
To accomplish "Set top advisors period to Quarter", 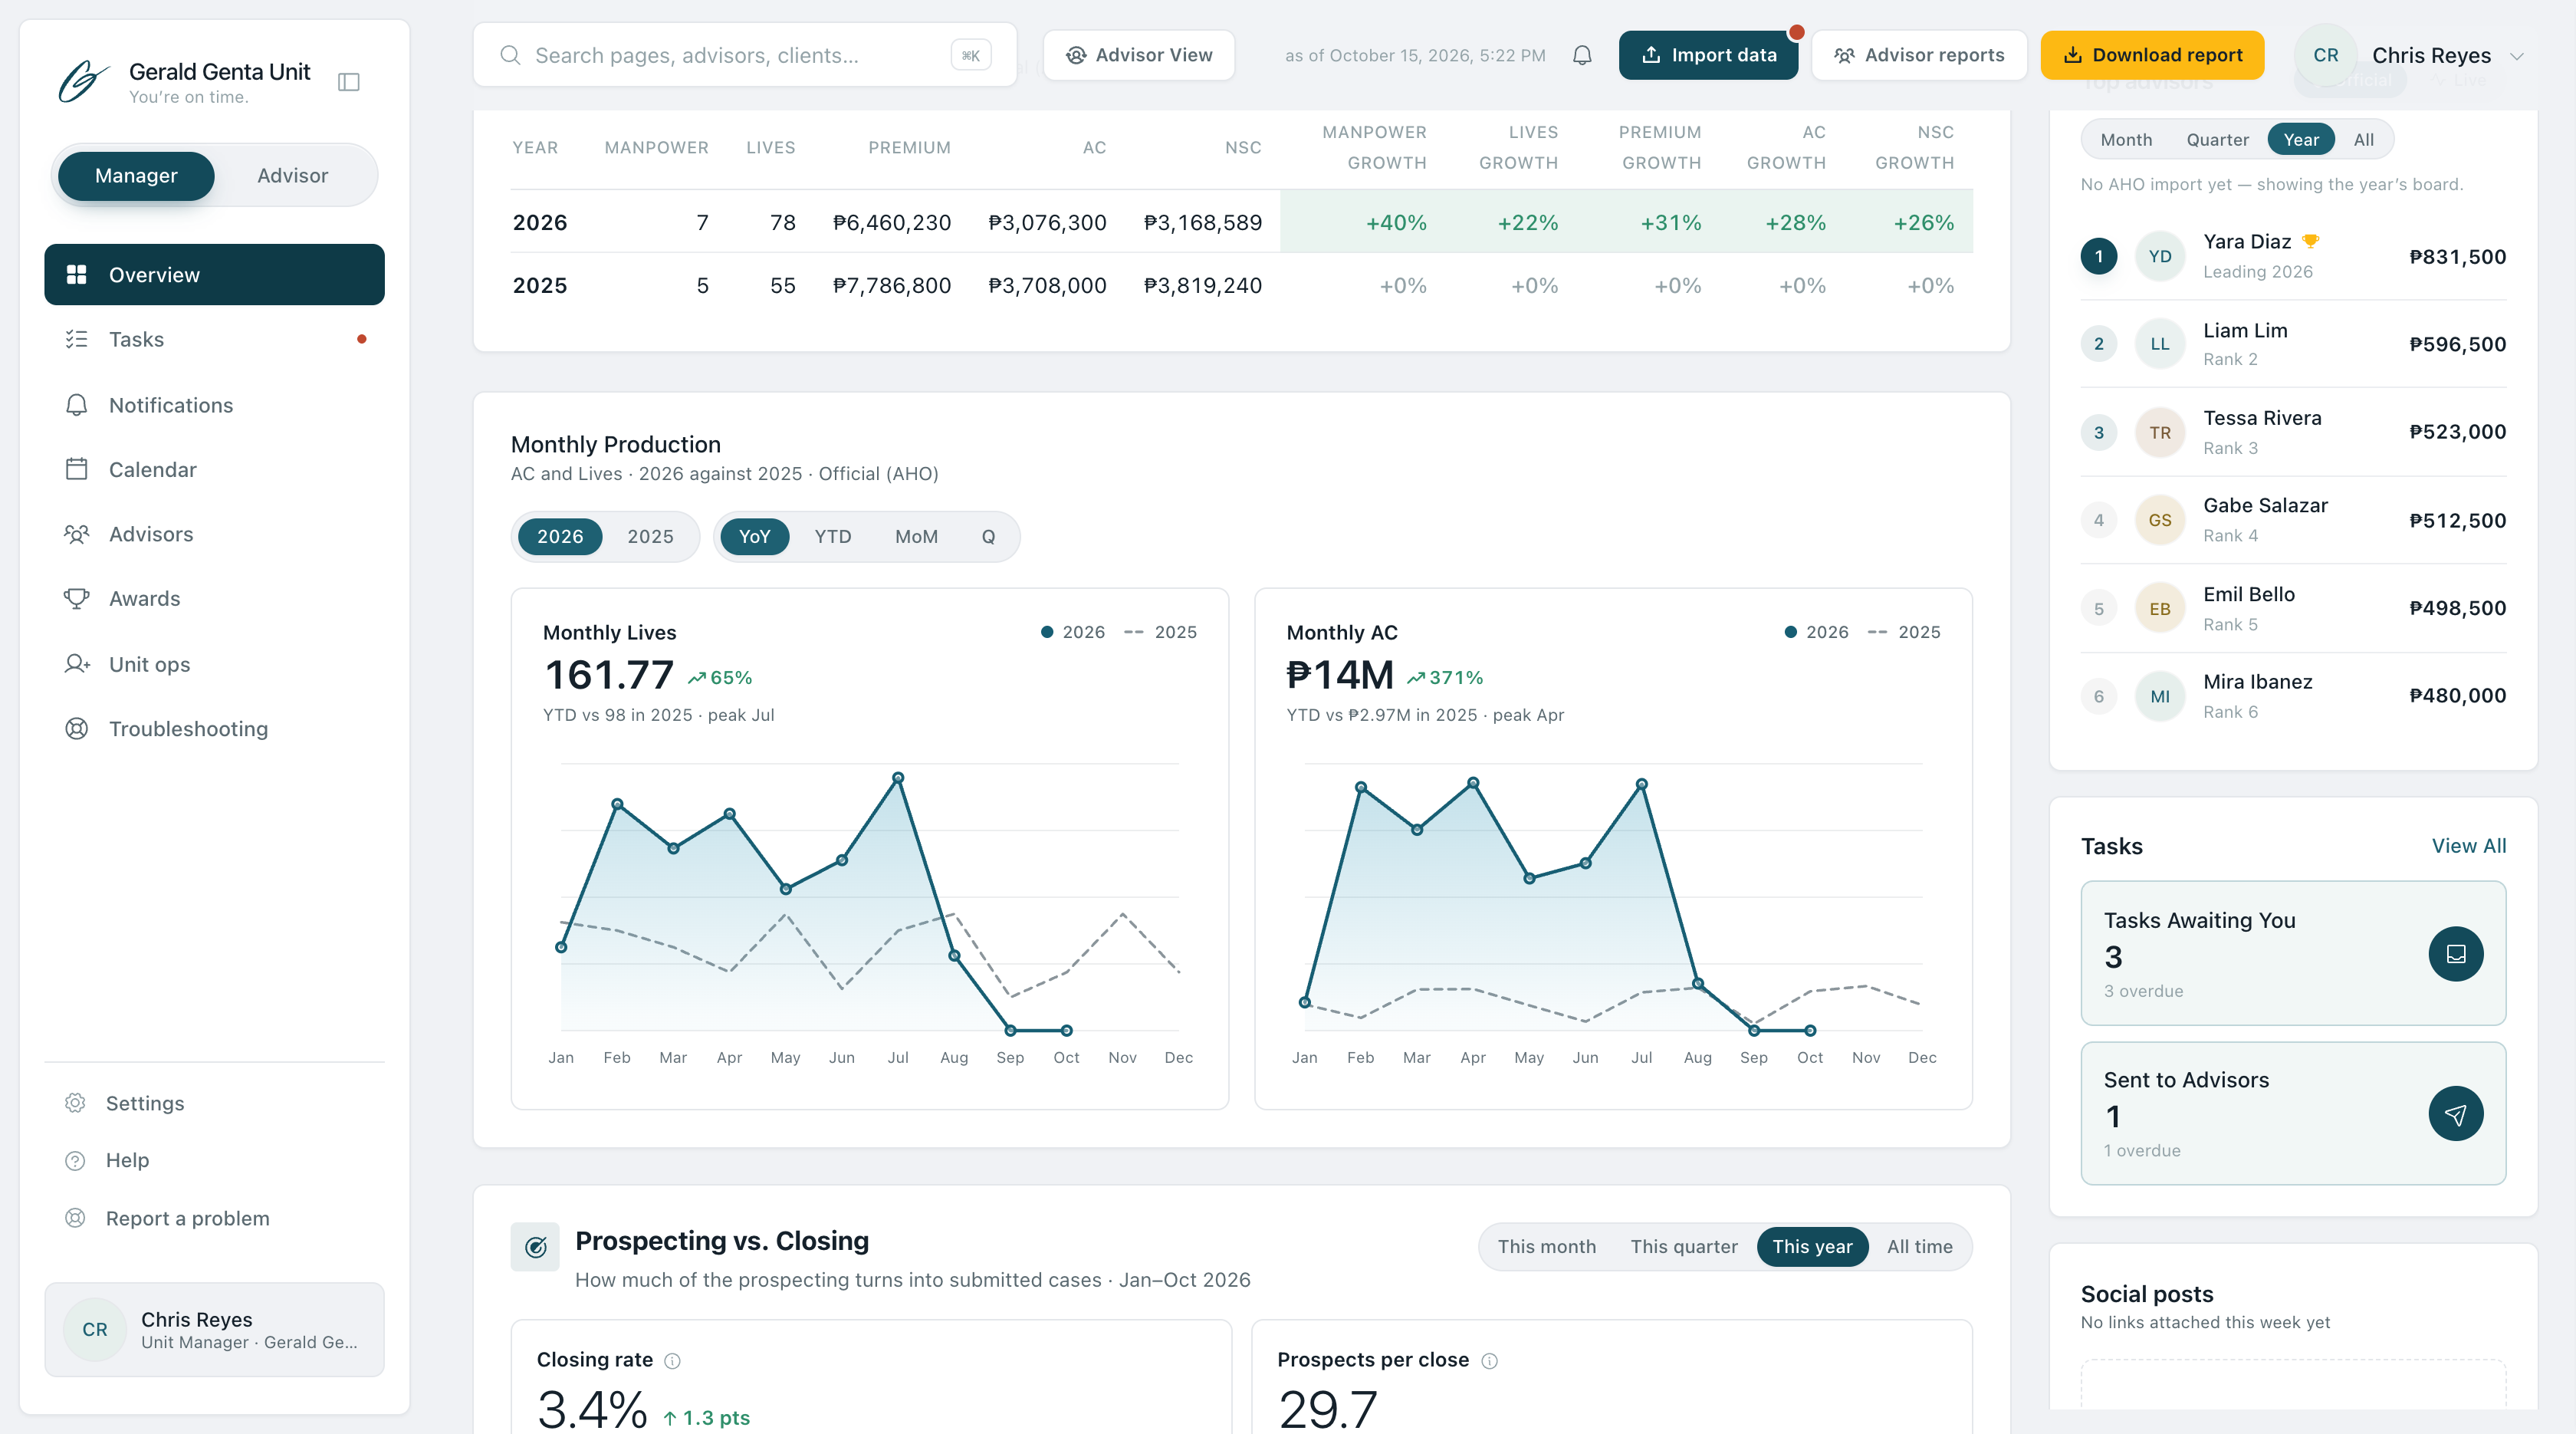I will pyautogui.click(x=2217, y=139).
